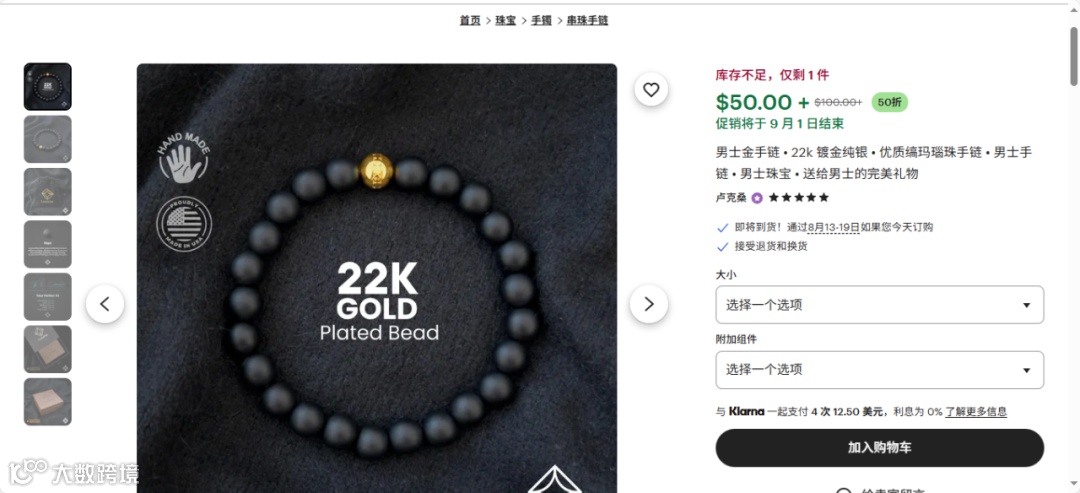The width and height of the screenshot is (1080, 493).
Task: Click the page vertical scrollbar
Action: (x=1074, y=55)
